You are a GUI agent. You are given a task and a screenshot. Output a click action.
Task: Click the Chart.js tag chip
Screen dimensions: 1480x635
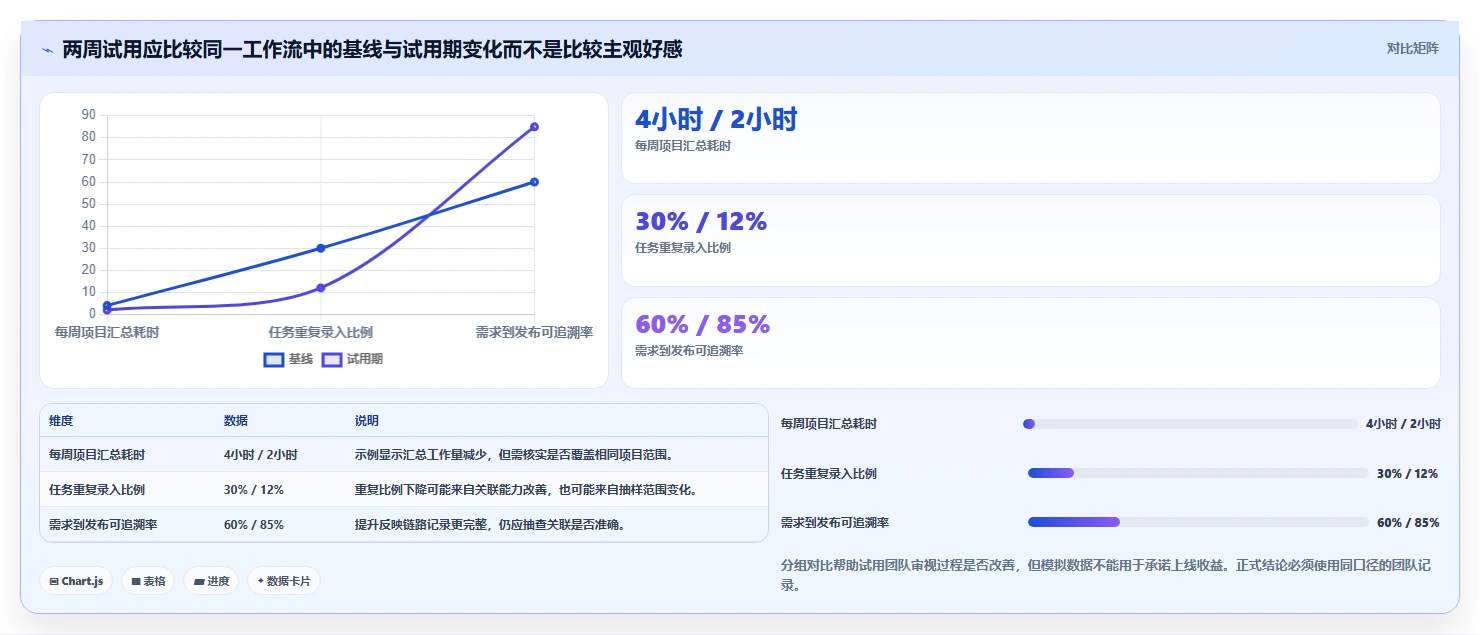pyautogui.click(x=76, y=581)
